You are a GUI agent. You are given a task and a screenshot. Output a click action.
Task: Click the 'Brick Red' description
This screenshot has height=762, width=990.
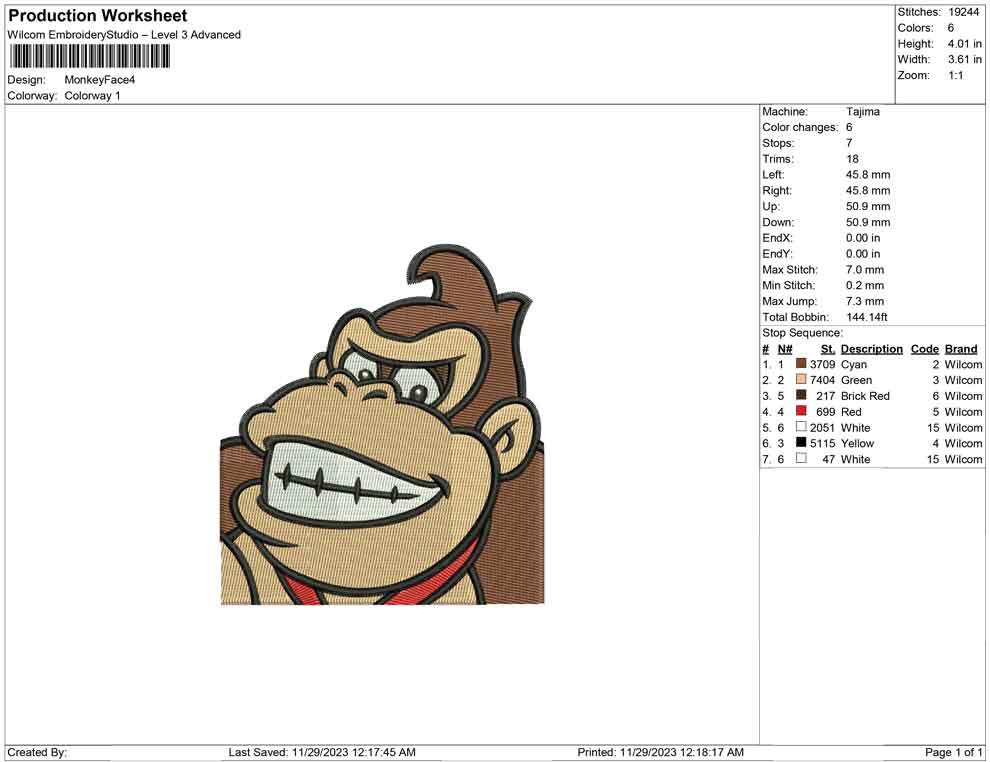pyautogui.click(x=865, y=396)
